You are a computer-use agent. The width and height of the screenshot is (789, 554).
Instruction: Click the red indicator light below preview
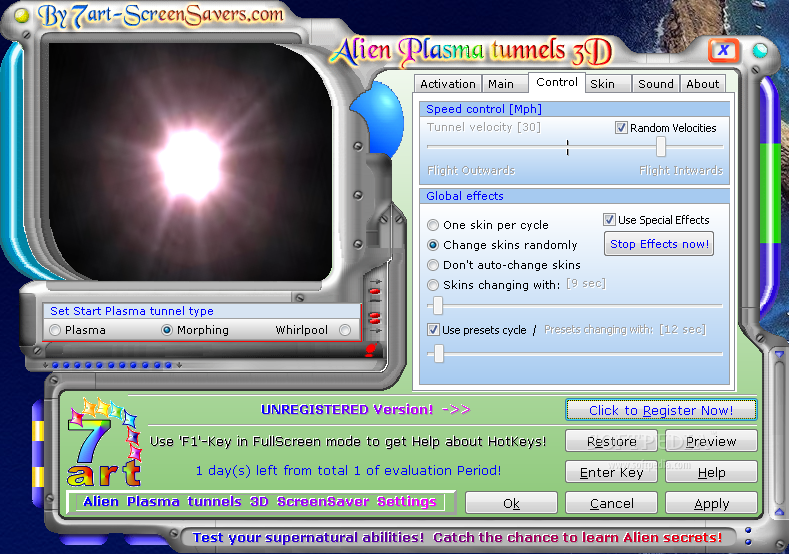pos(371,349)
